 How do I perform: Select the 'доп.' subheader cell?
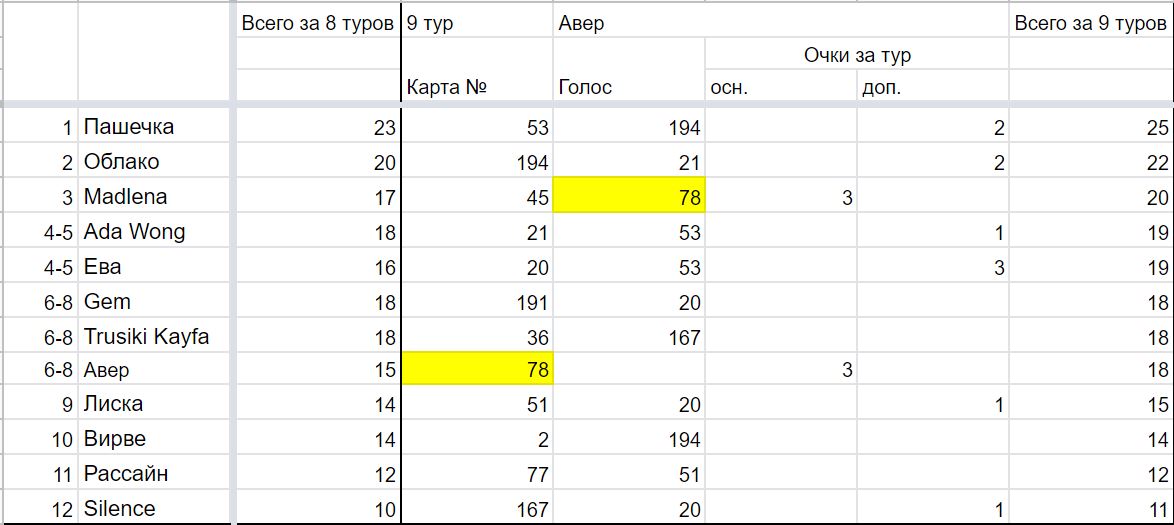click(x=934, y=87)
